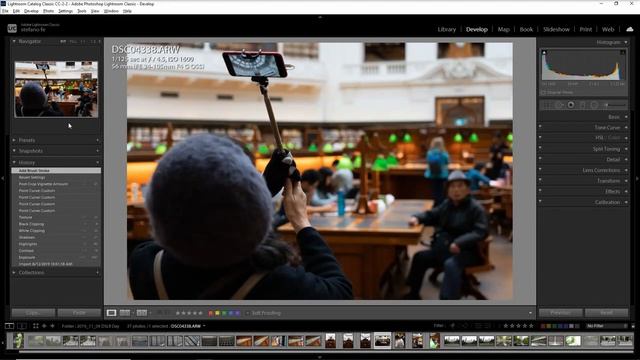This screenshot has height=360, width=640.
Task: Expand the Presets panel
Action: (x=14, y=140)
